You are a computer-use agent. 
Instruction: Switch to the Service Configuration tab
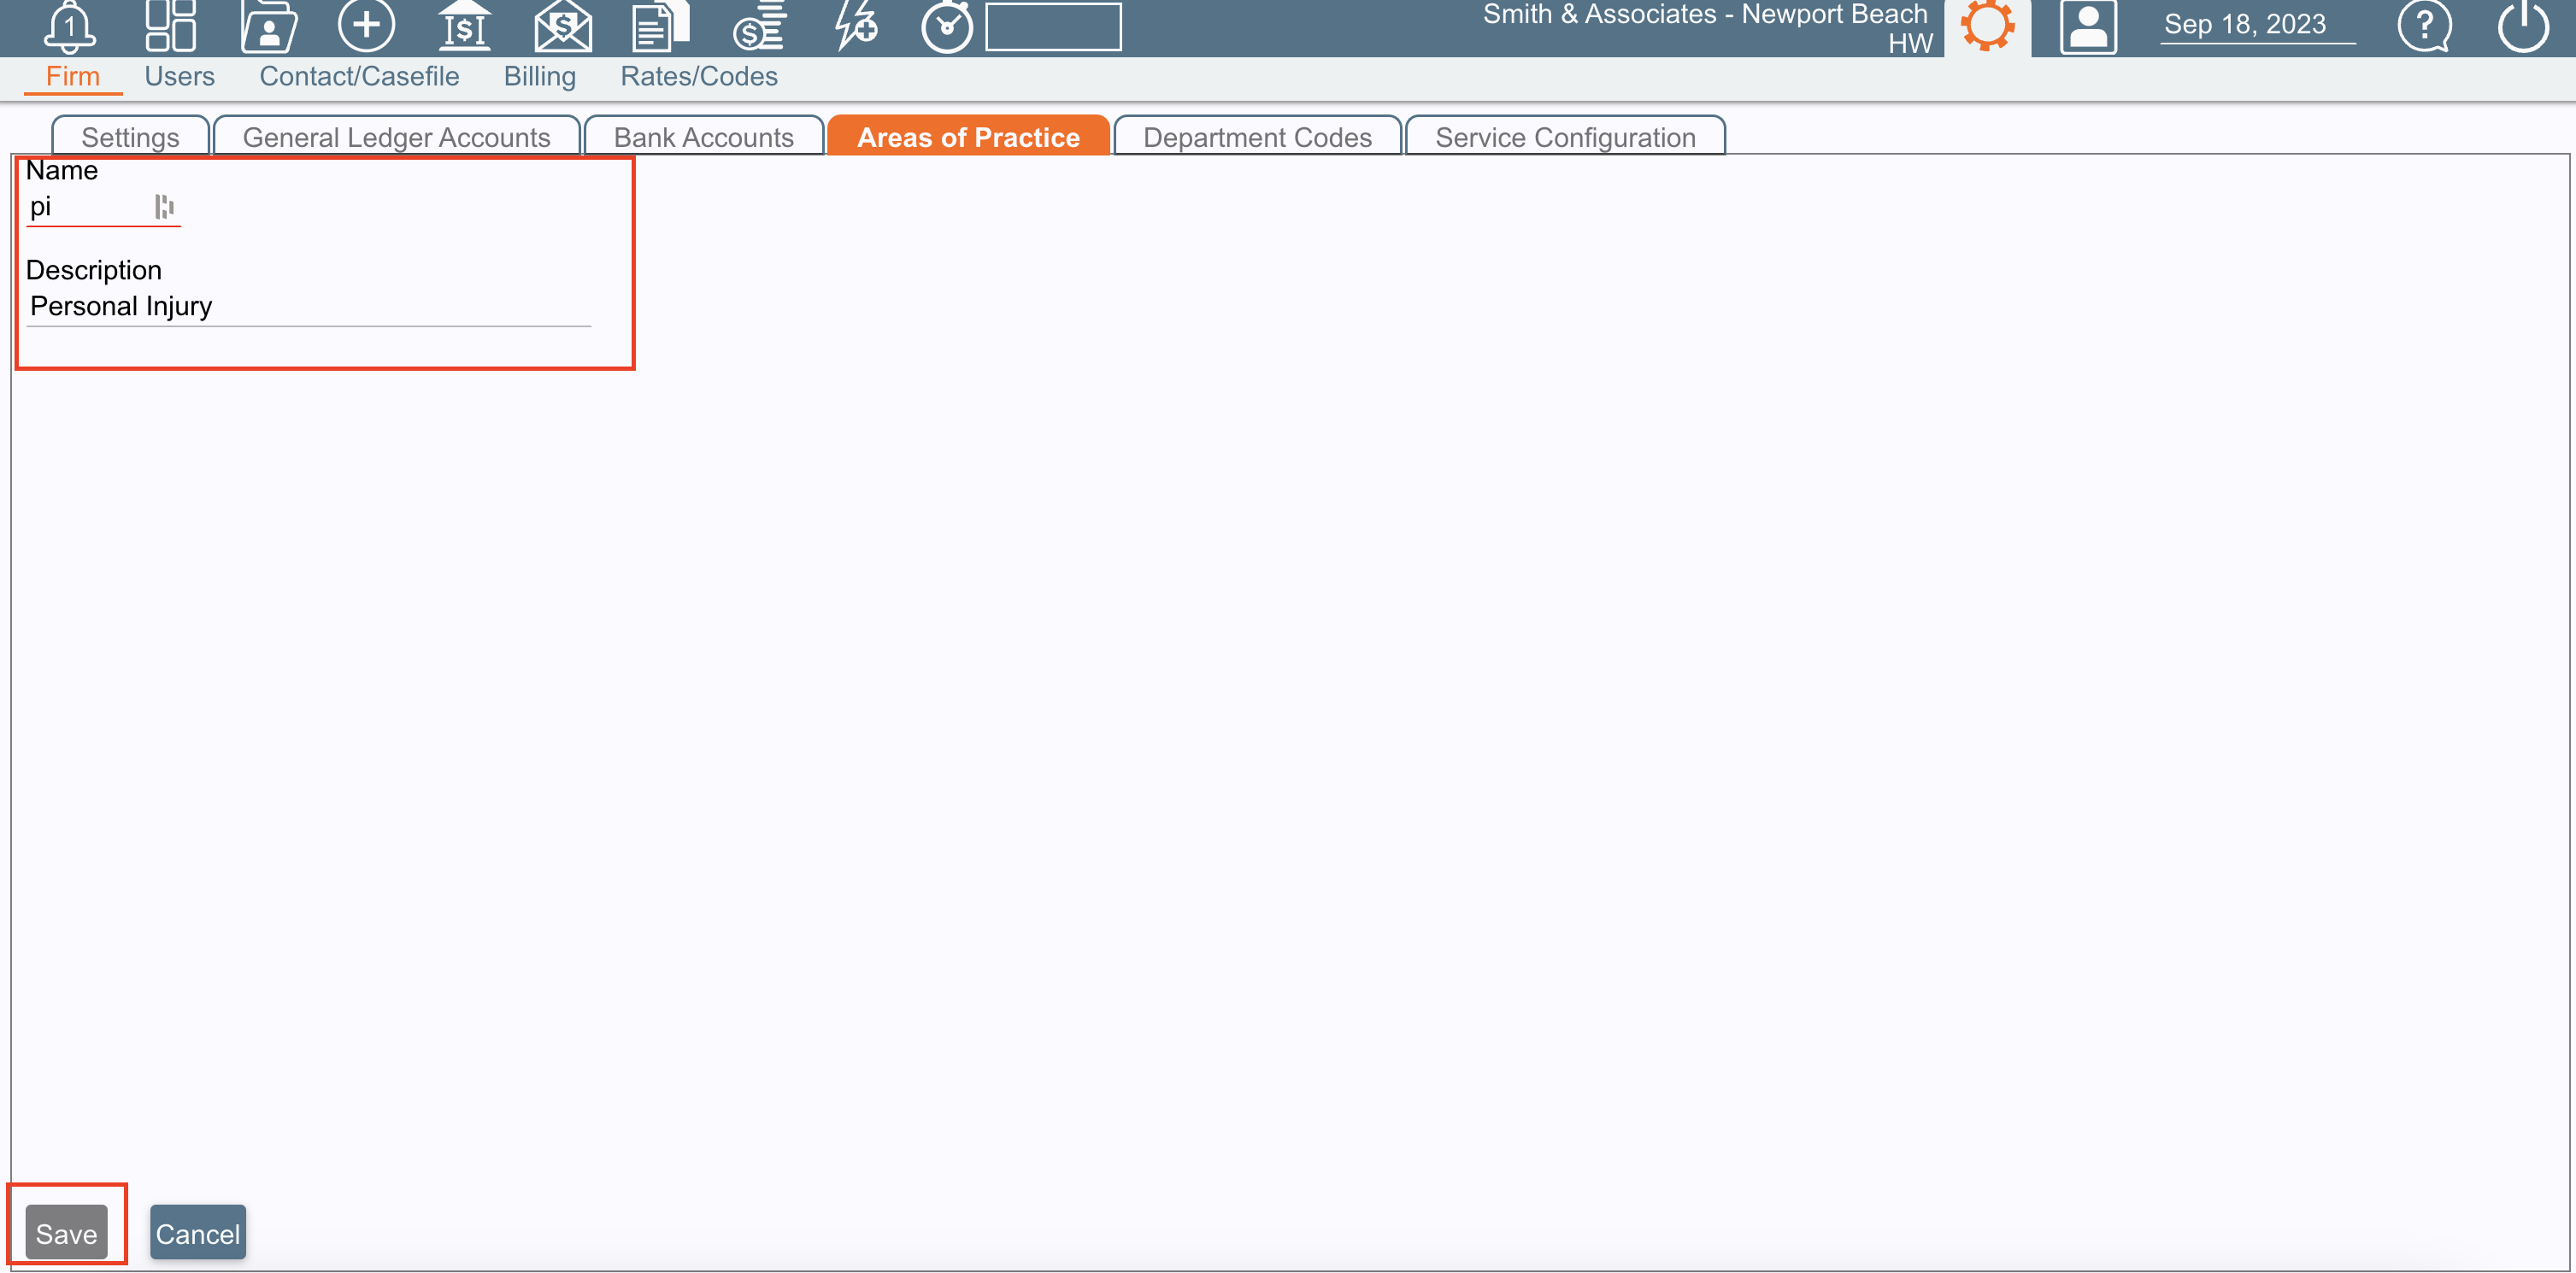coord(1565,137)
